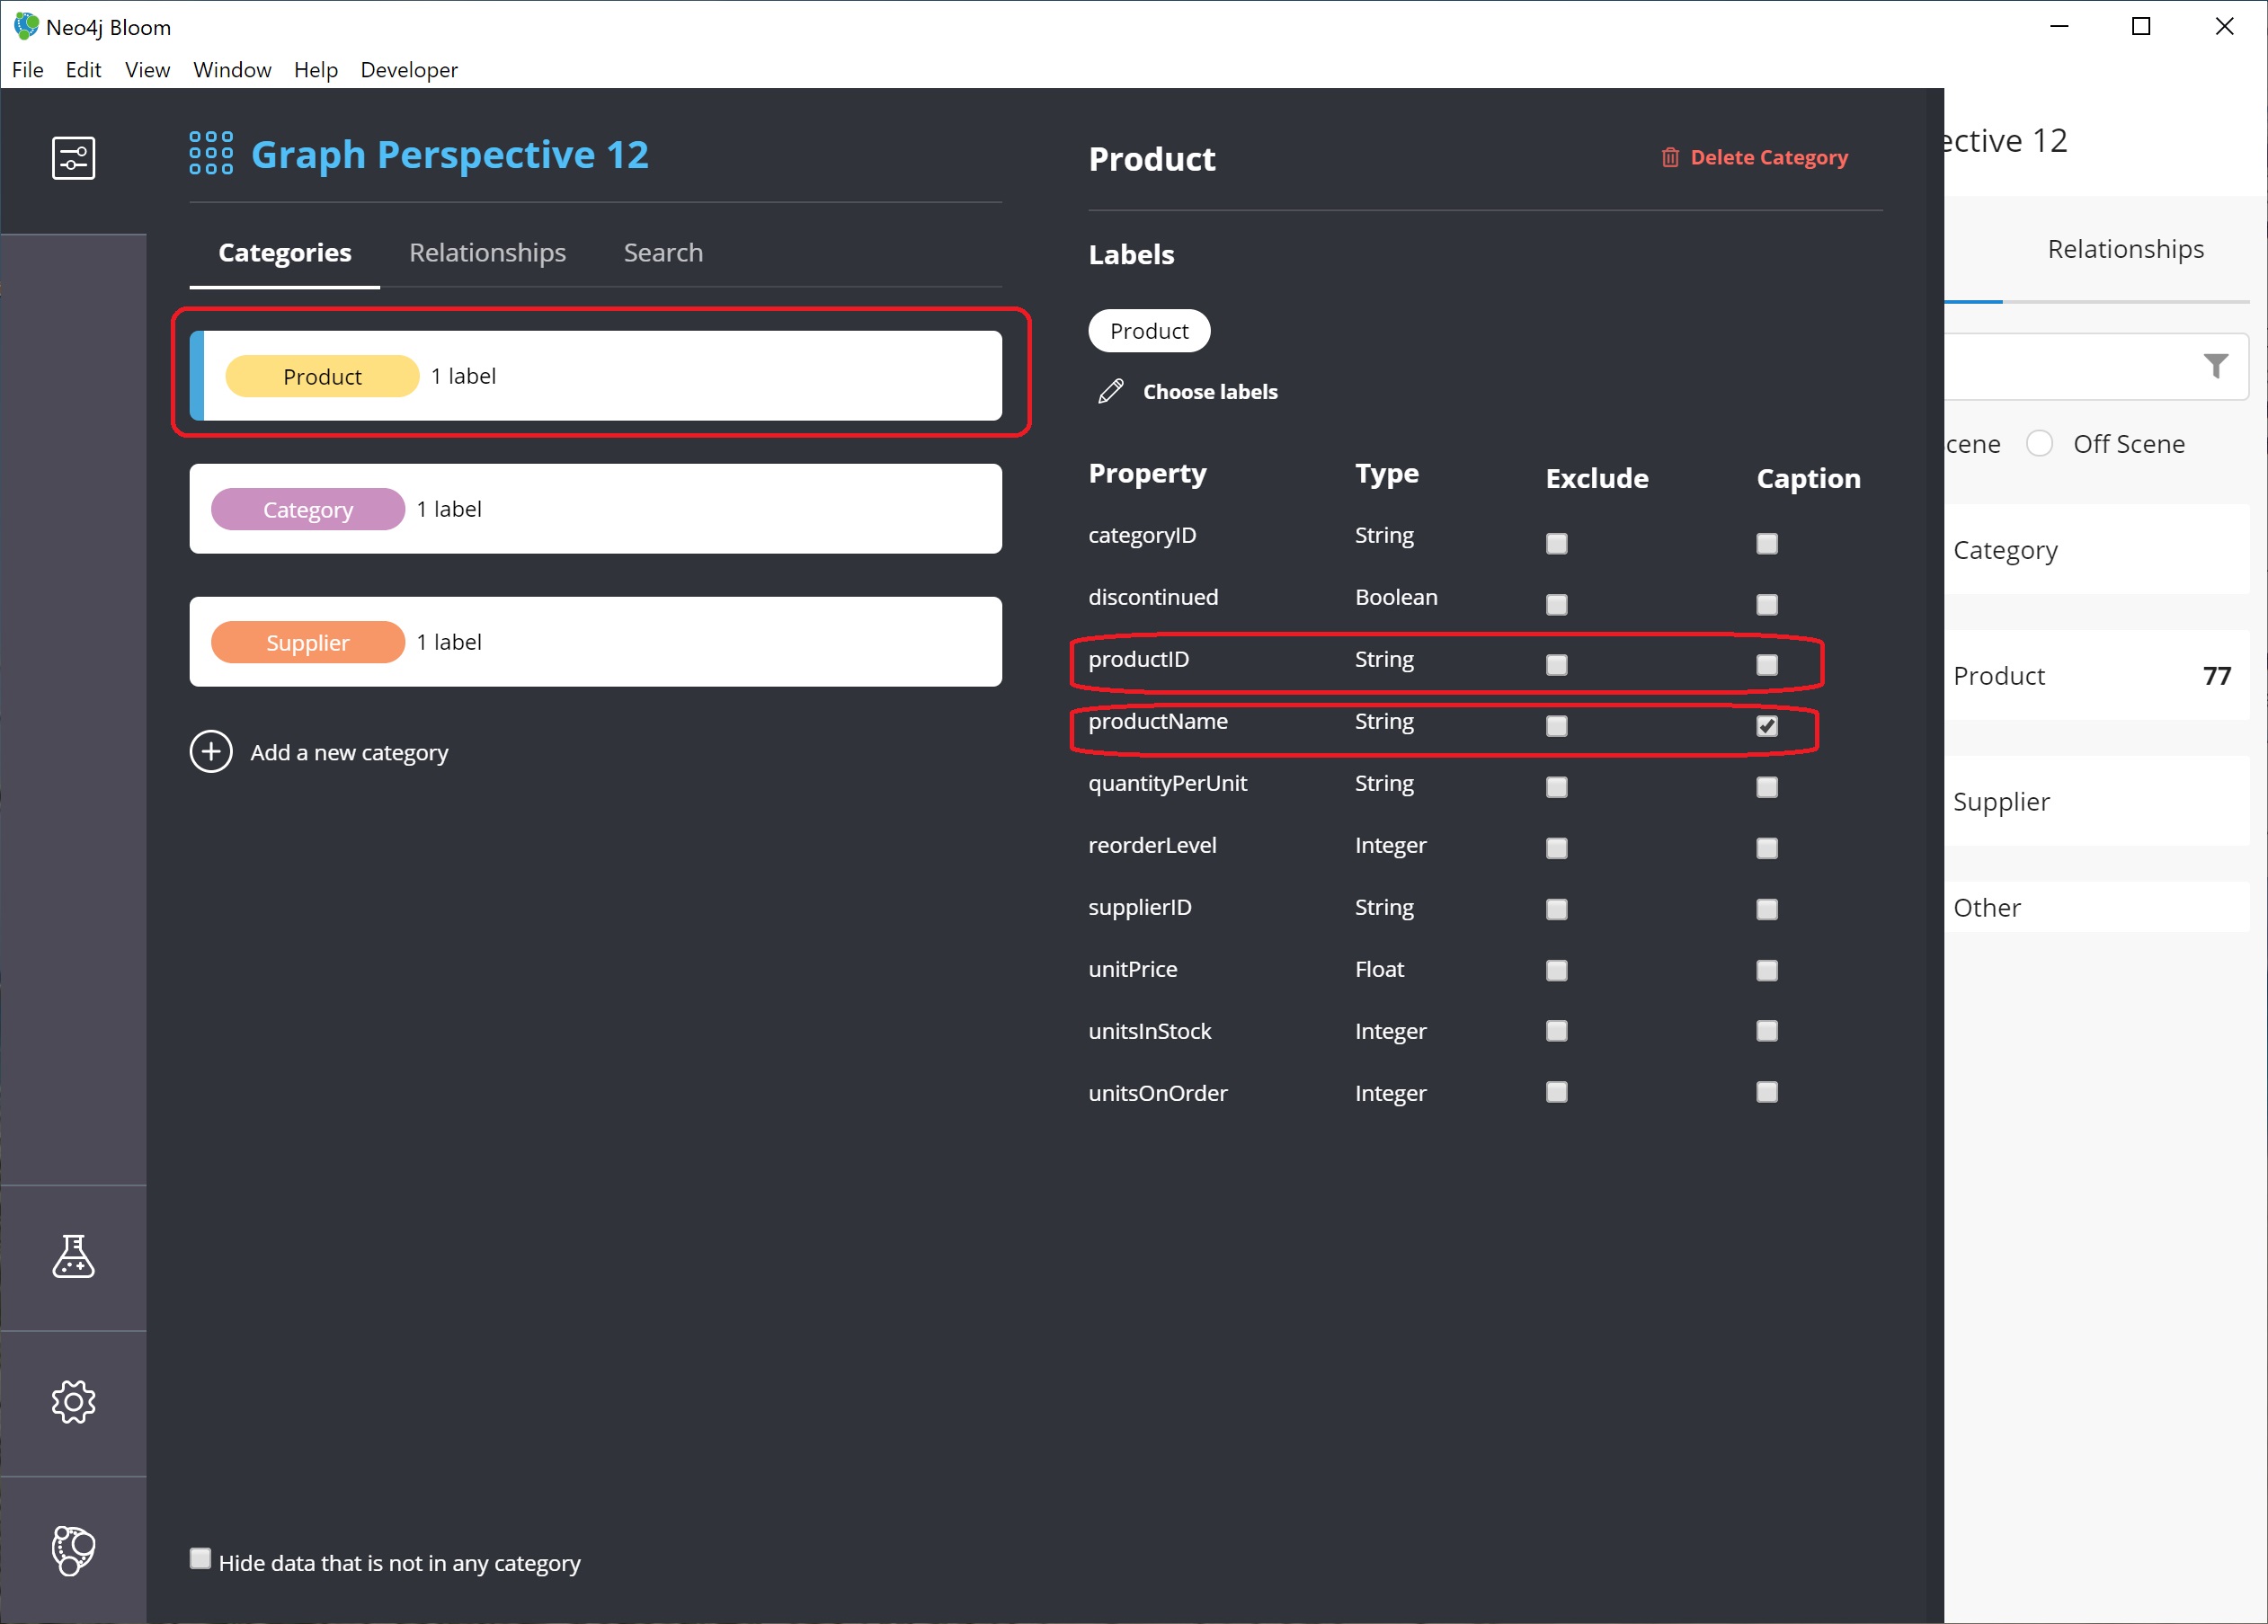The width and height of the screenshot is (2268, 1624).
Task: Click the plus icon to add category
Action: [x=211, y=752]
